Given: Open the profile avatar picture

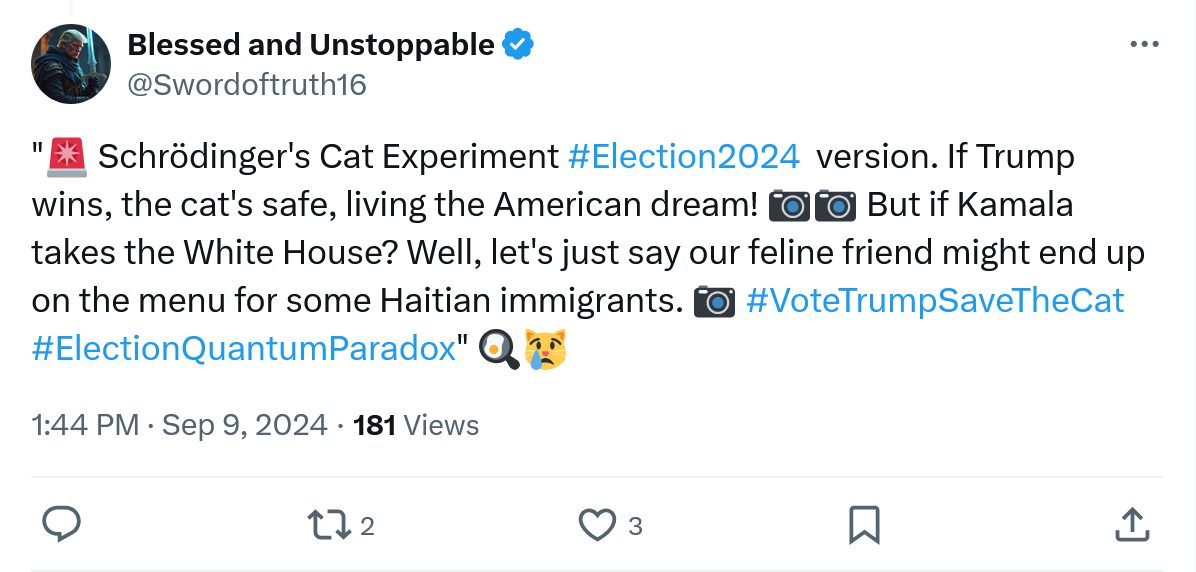Looking at the screenshot, I should (71, 65).
